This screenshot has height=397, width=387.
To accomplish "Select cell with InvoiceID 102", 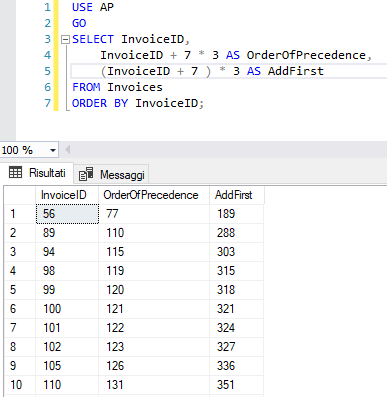I will 67,347.
